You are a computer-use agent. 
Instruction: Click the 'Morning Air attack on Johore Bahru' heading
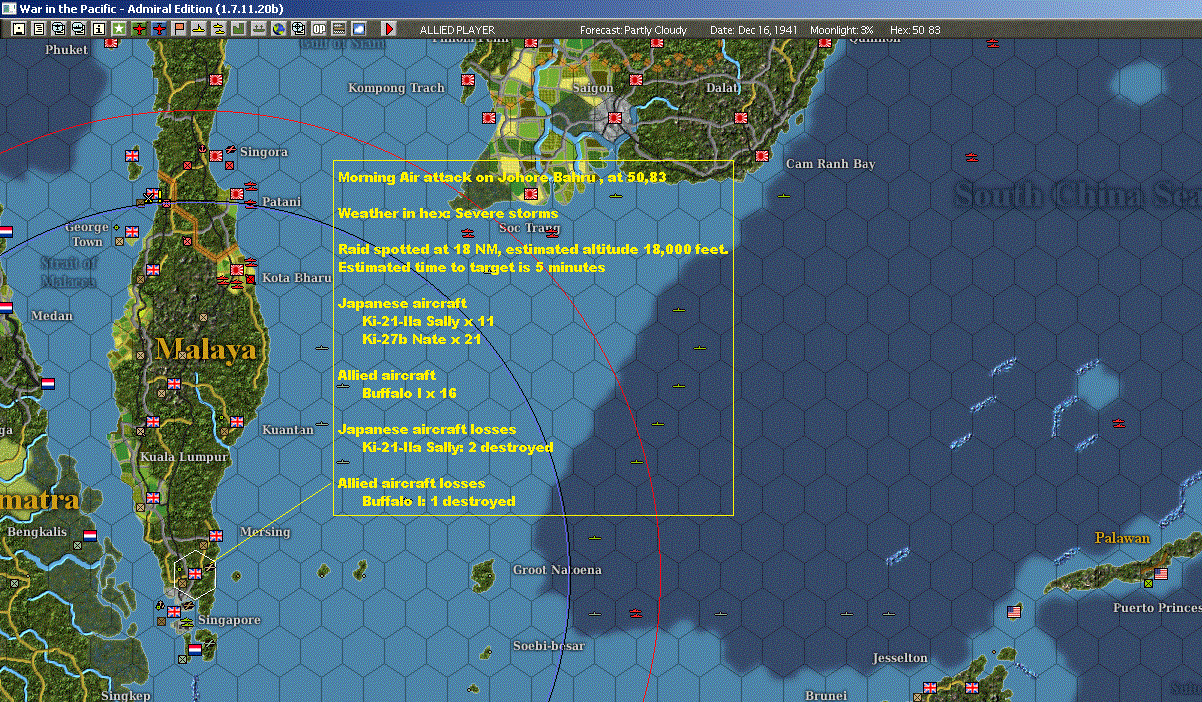(502, 177)
